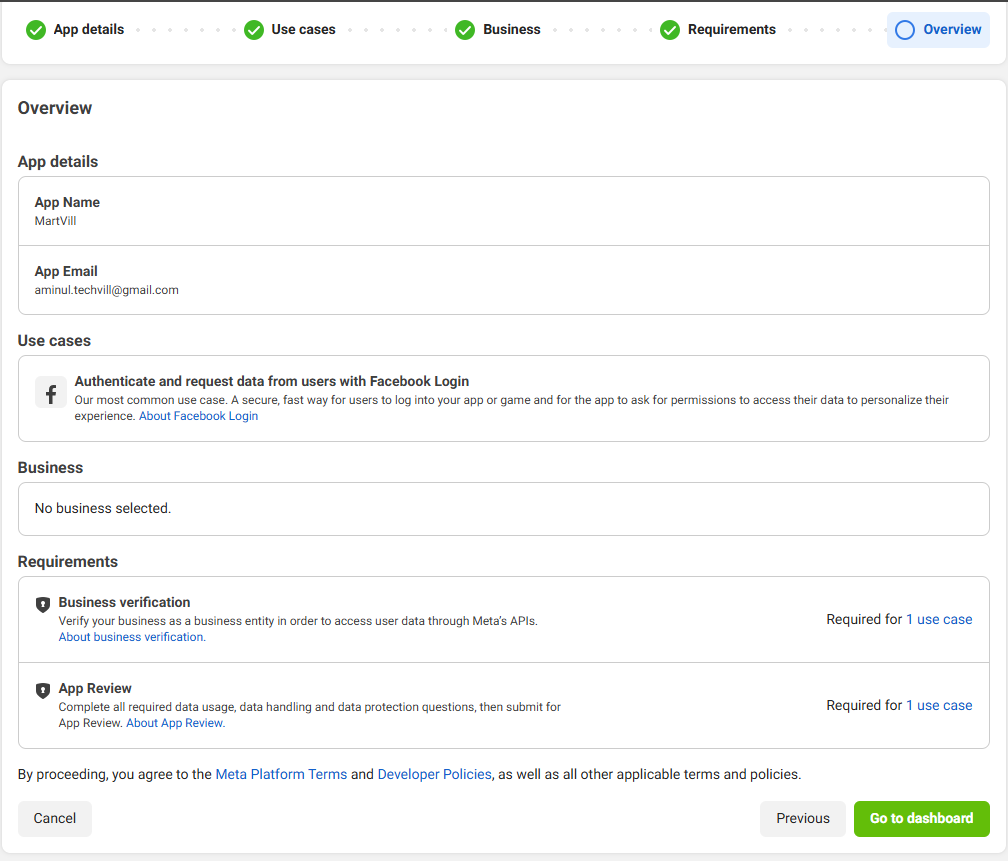
Task: Open the Requirements step
Action: point(731,30)
